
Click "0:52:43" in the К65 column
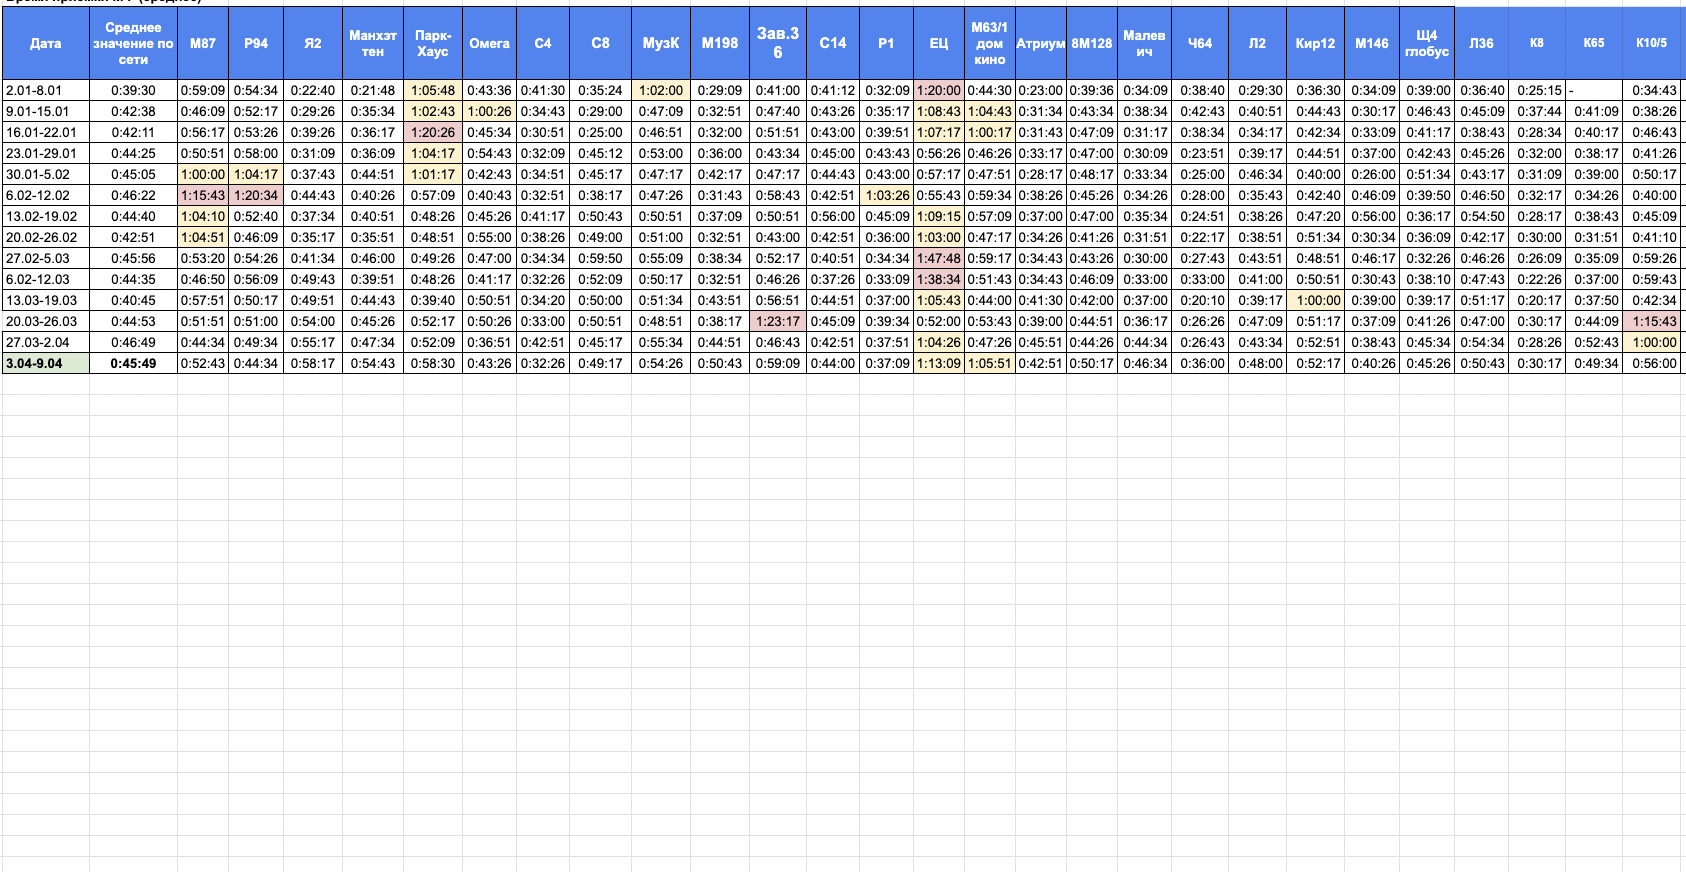[x=1596, y=342]
